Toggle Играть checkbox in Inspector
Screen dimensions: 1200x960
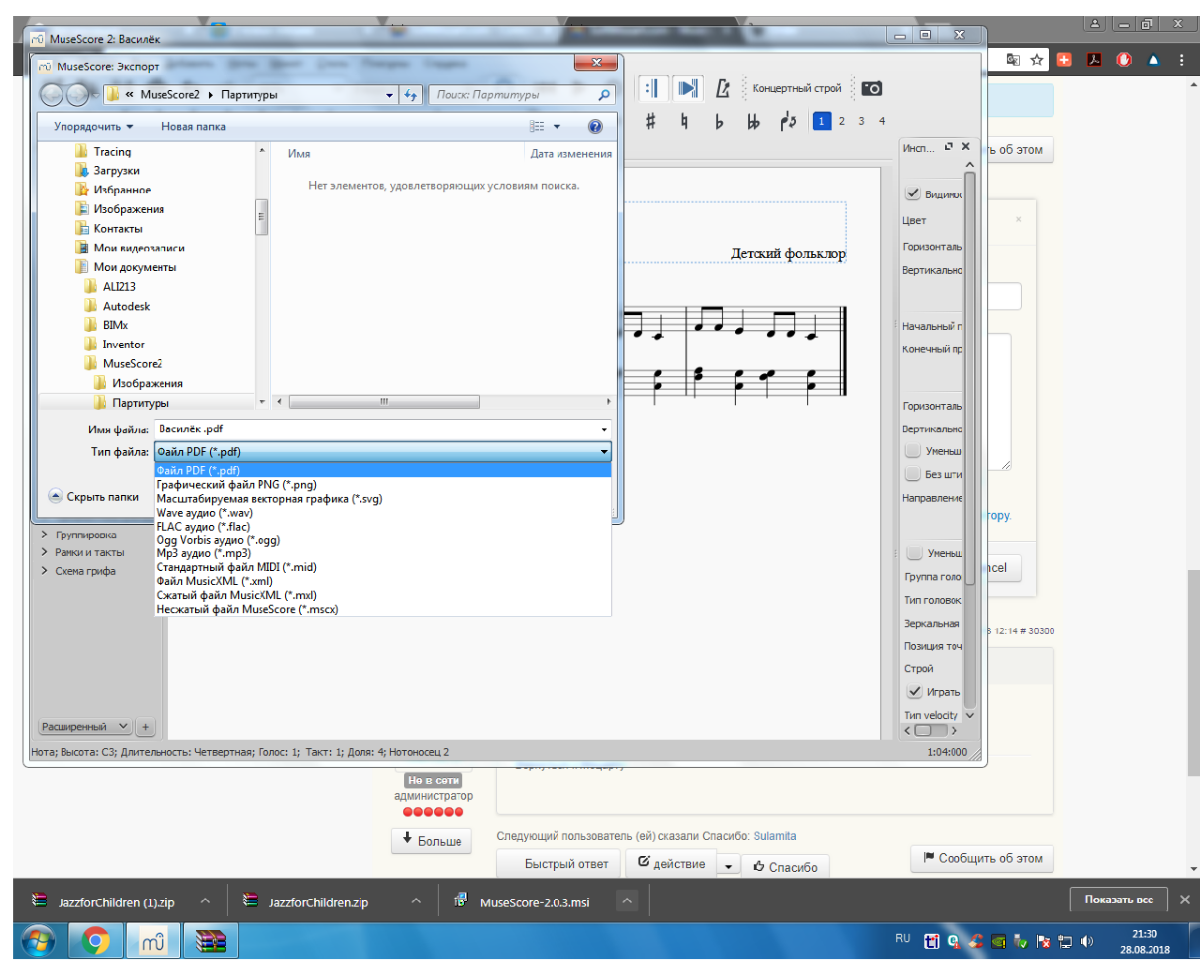click(914, 691)
